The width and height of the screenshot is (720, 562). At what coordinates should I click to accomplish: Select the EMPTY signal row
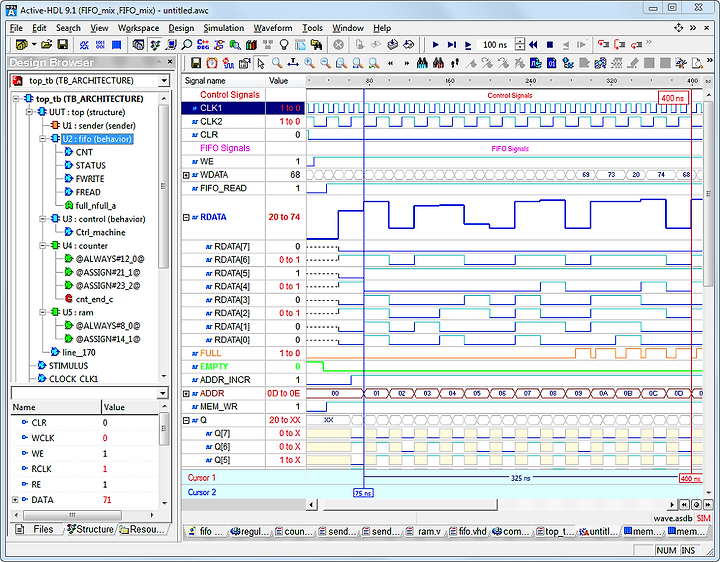tap(244, 366)
